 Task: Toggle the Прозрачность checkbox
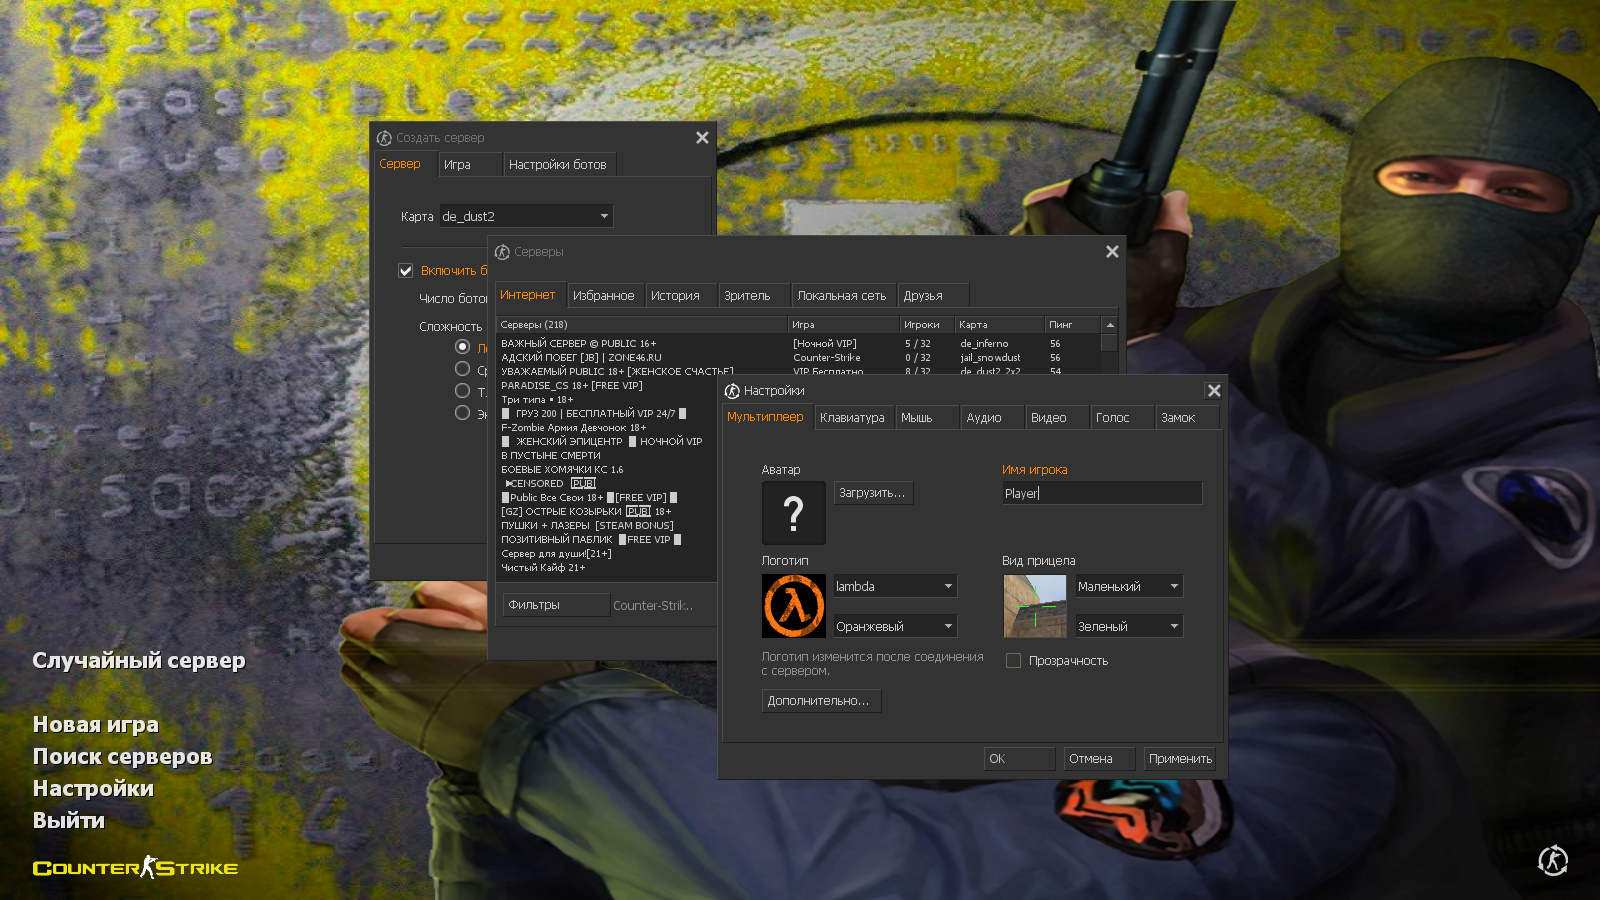[x=1013, y=661]
